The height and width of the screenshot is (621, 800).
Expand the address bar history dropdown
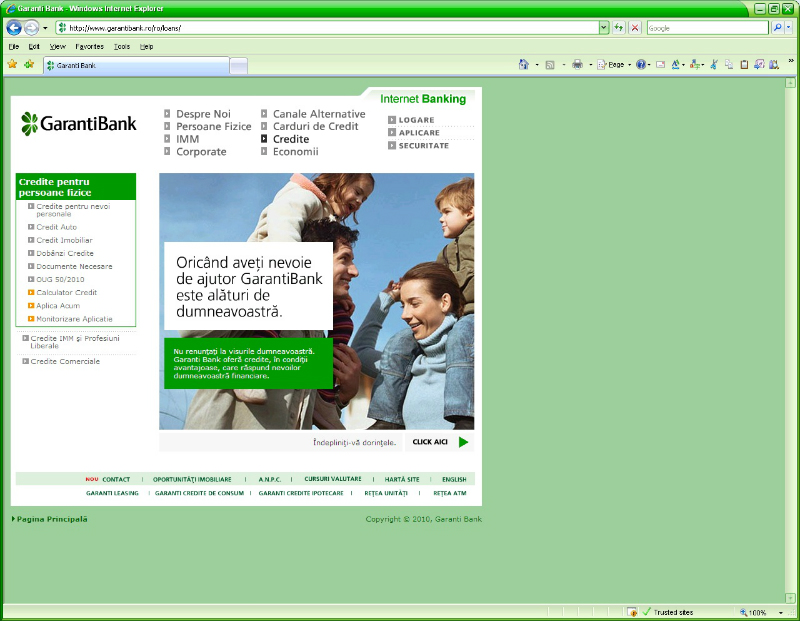tap(604, 28)
